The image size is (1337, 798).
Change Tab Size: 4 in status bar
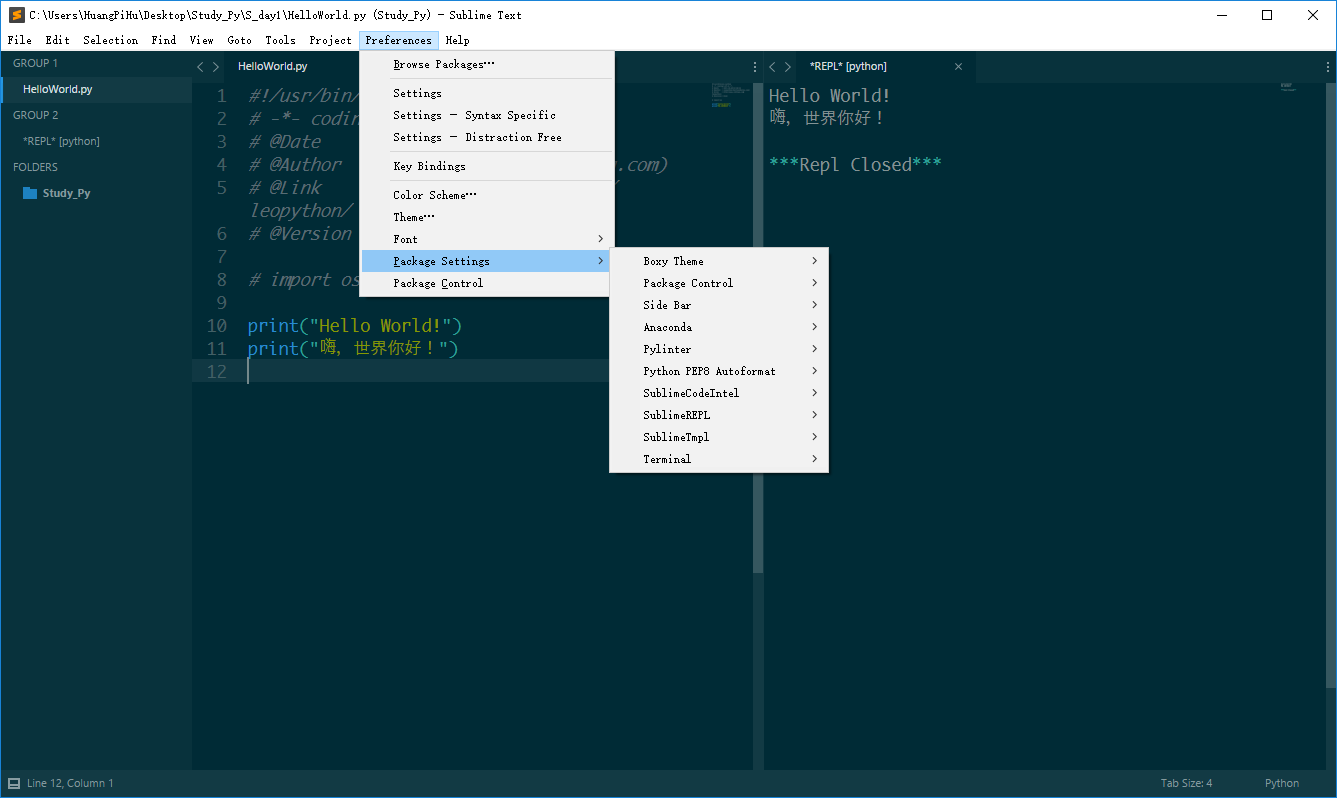[1187, 783]
